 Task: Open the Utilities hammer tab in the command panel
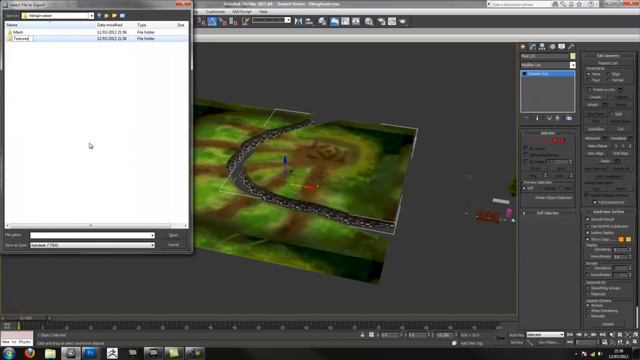(x=571, y=47)
